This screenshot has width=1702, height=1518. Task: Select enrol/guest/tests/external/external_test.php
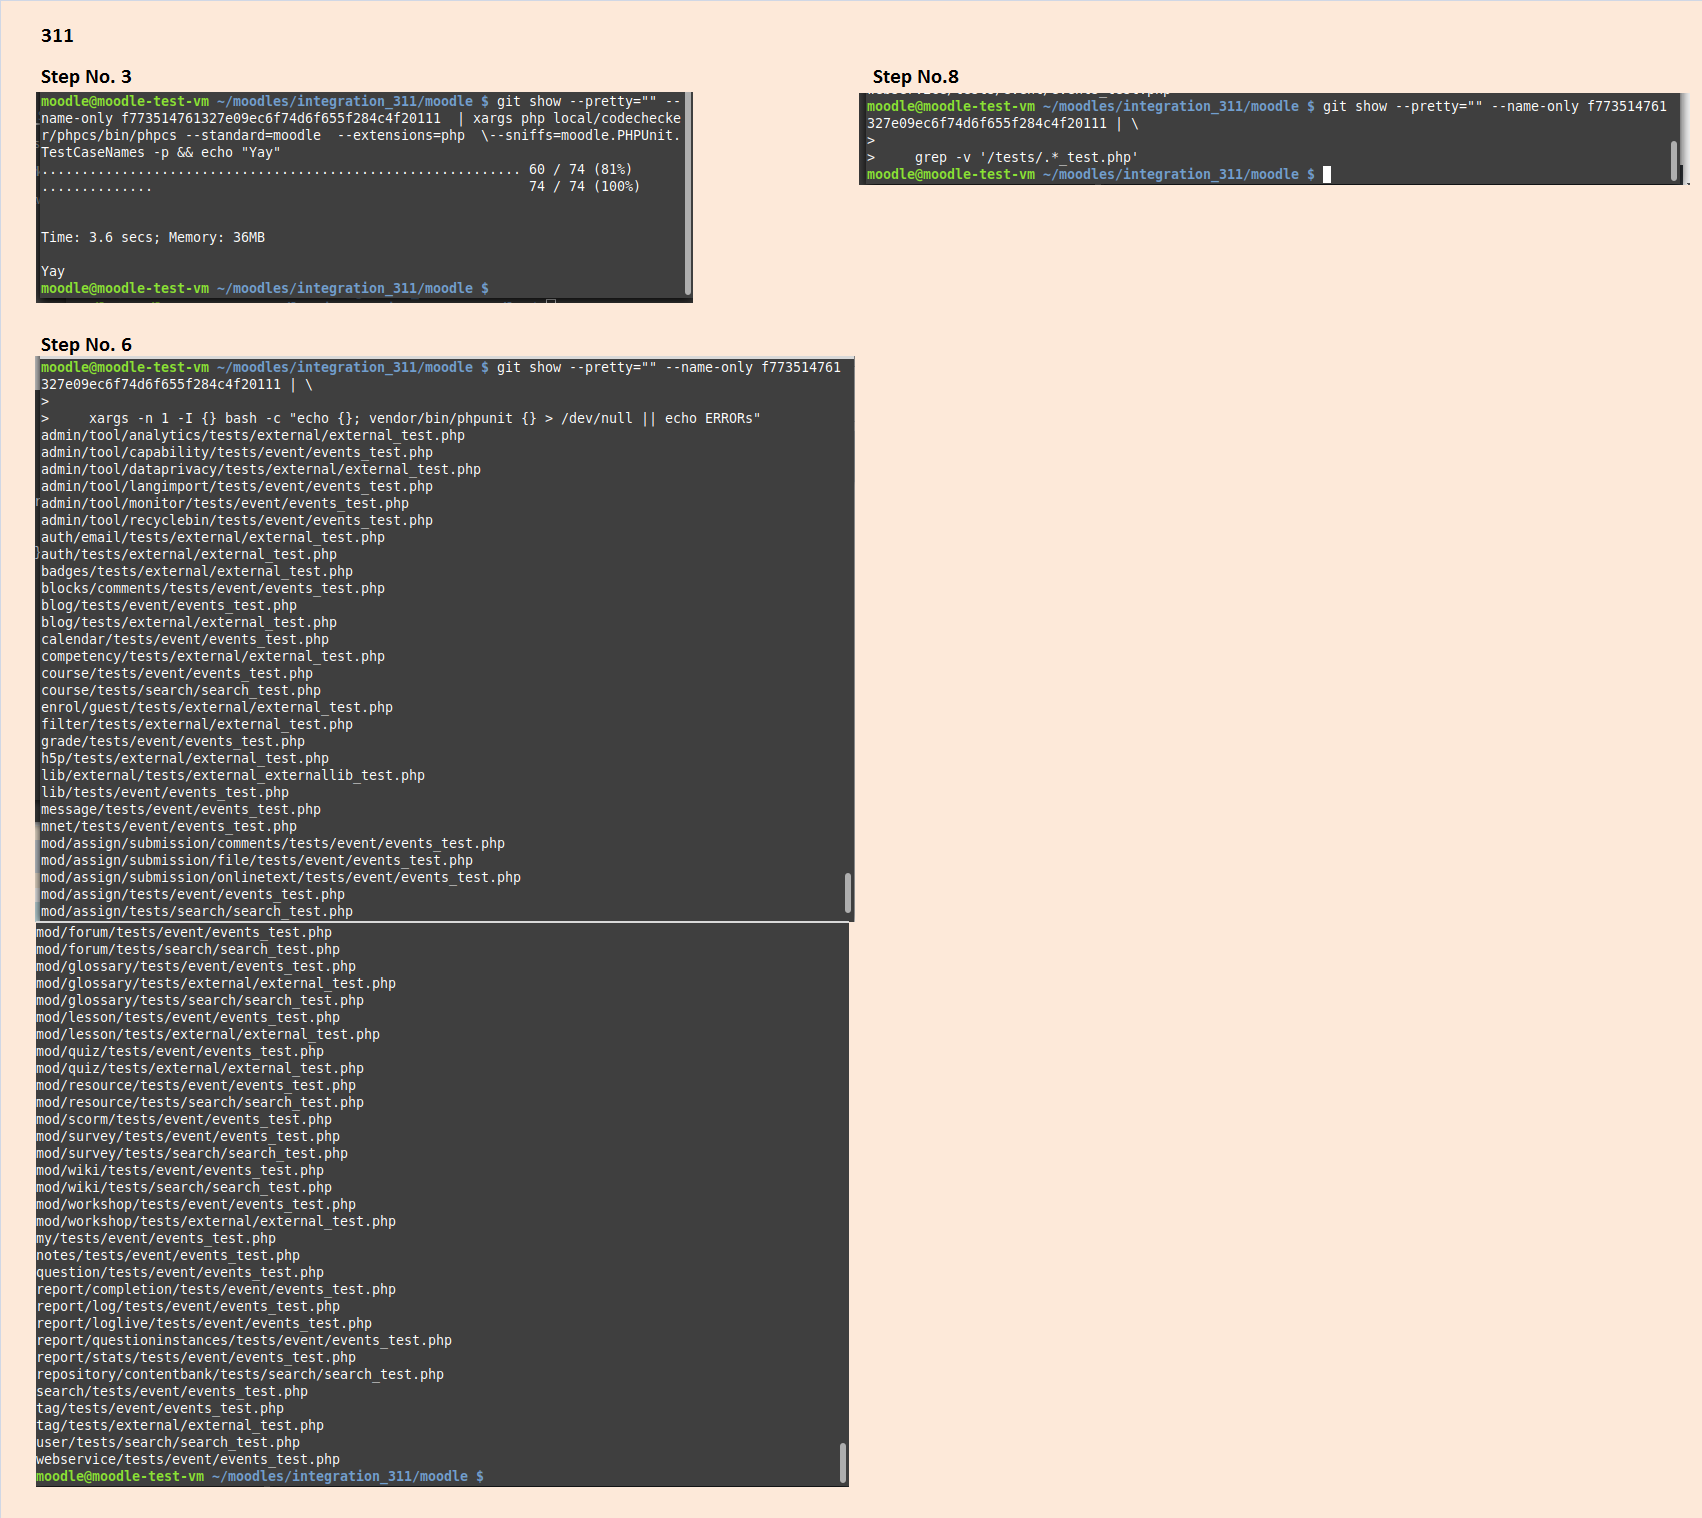(x=217, y=708)
